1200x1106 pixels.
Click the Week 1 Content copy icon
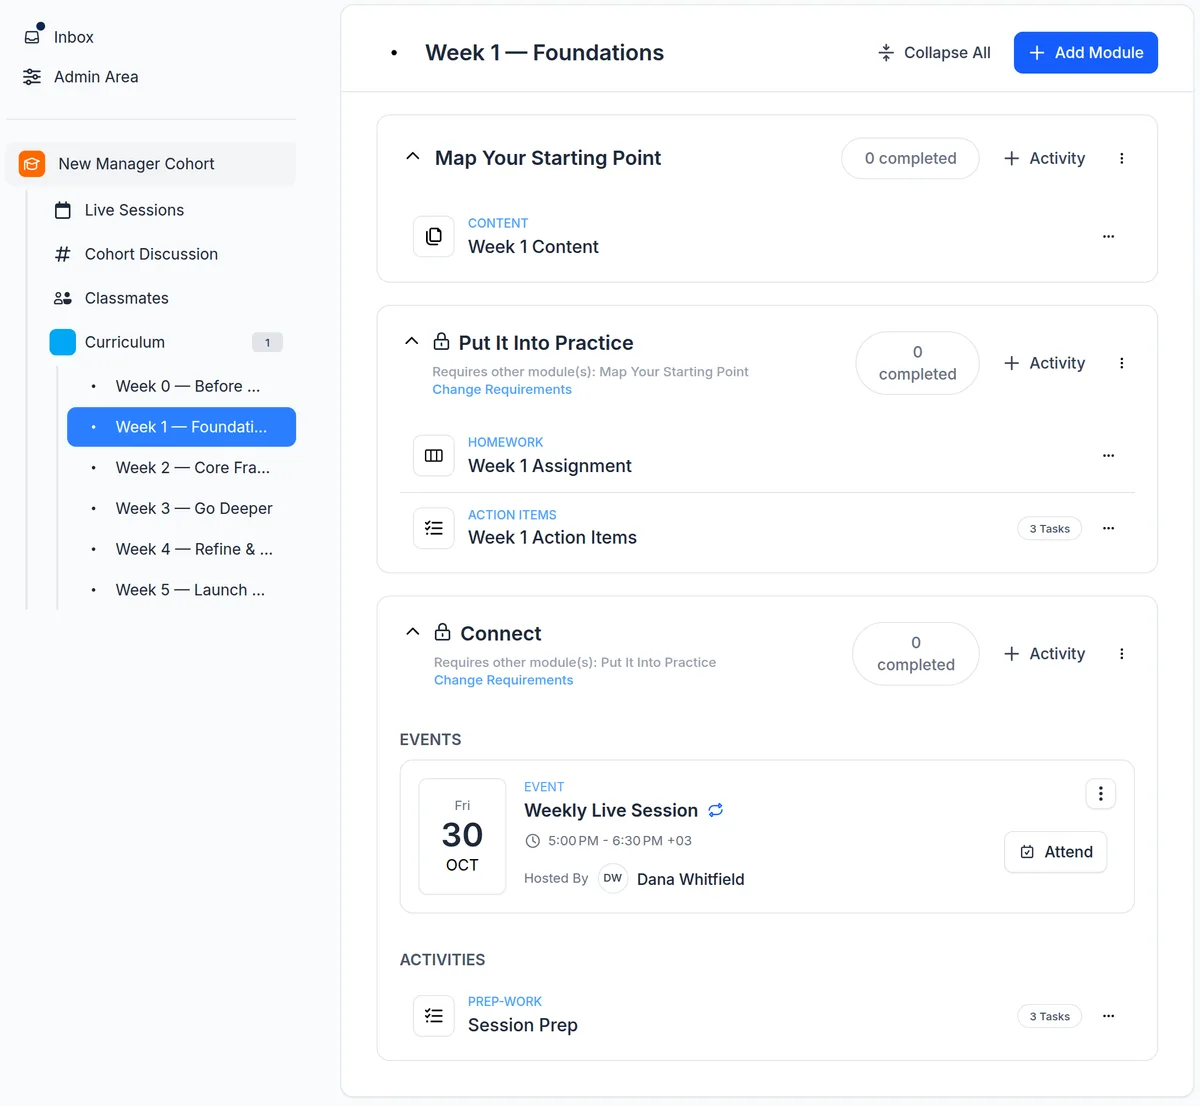point(434,236)
